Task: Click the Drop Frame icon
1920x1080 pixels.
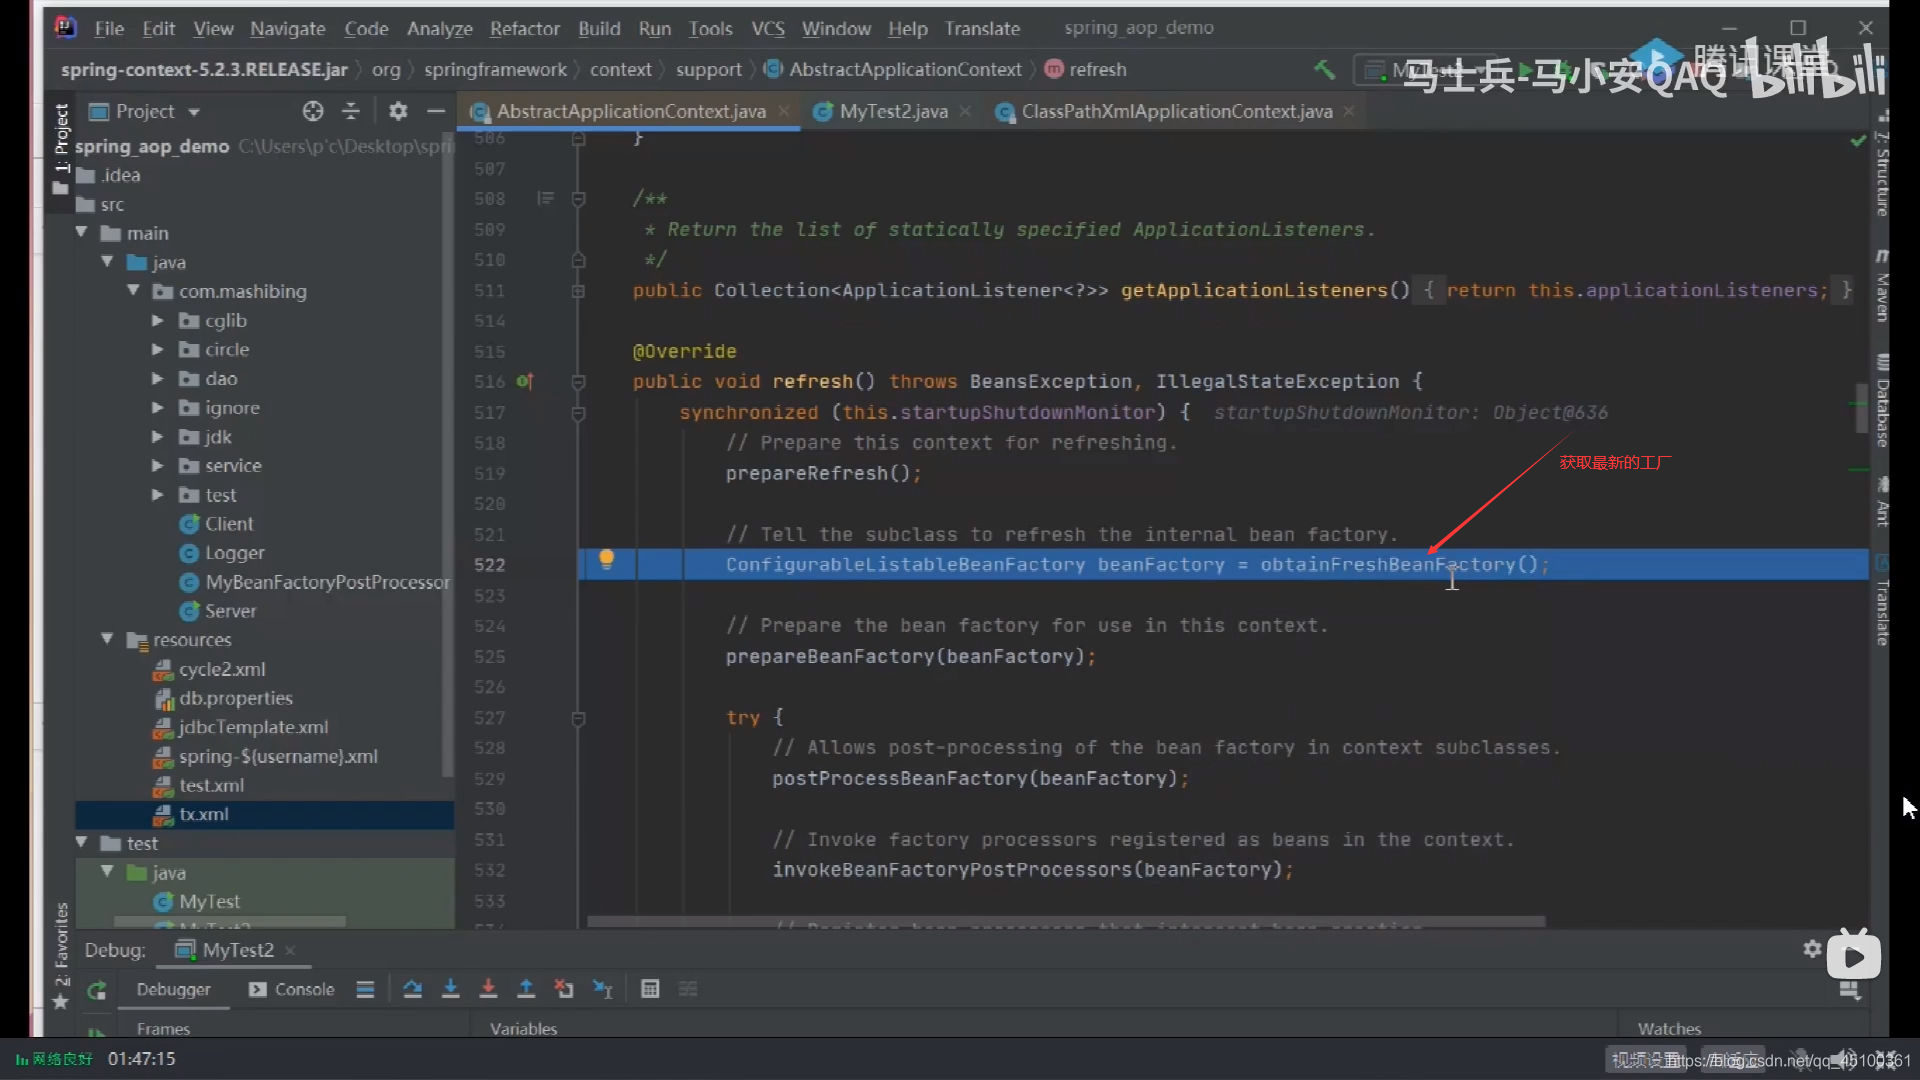Action: pos(564,989)
